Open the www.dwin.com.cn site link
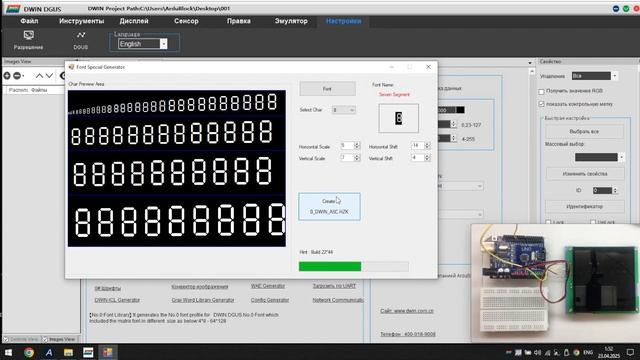The height and width of the screenshot is (360, 640). tap(407, 311)
